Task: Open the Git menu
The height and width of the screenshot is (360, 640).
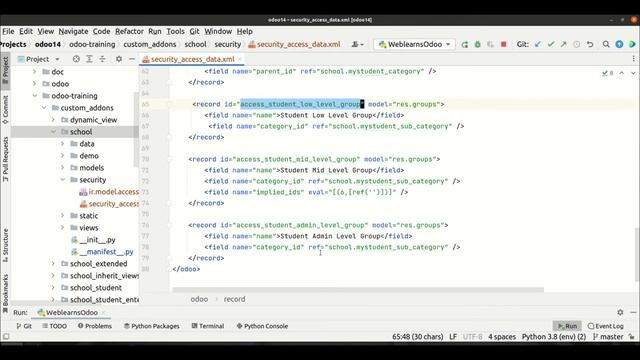Action: 194,31
